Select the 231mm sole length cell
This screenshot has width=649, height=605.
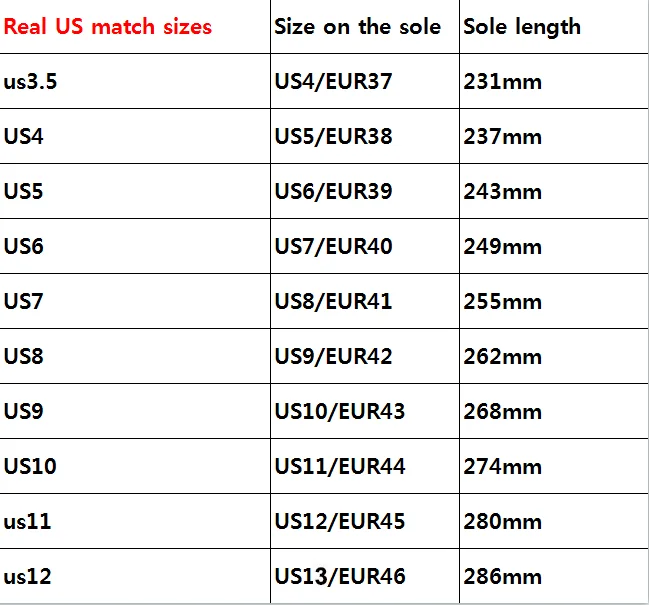pos(502,82)
